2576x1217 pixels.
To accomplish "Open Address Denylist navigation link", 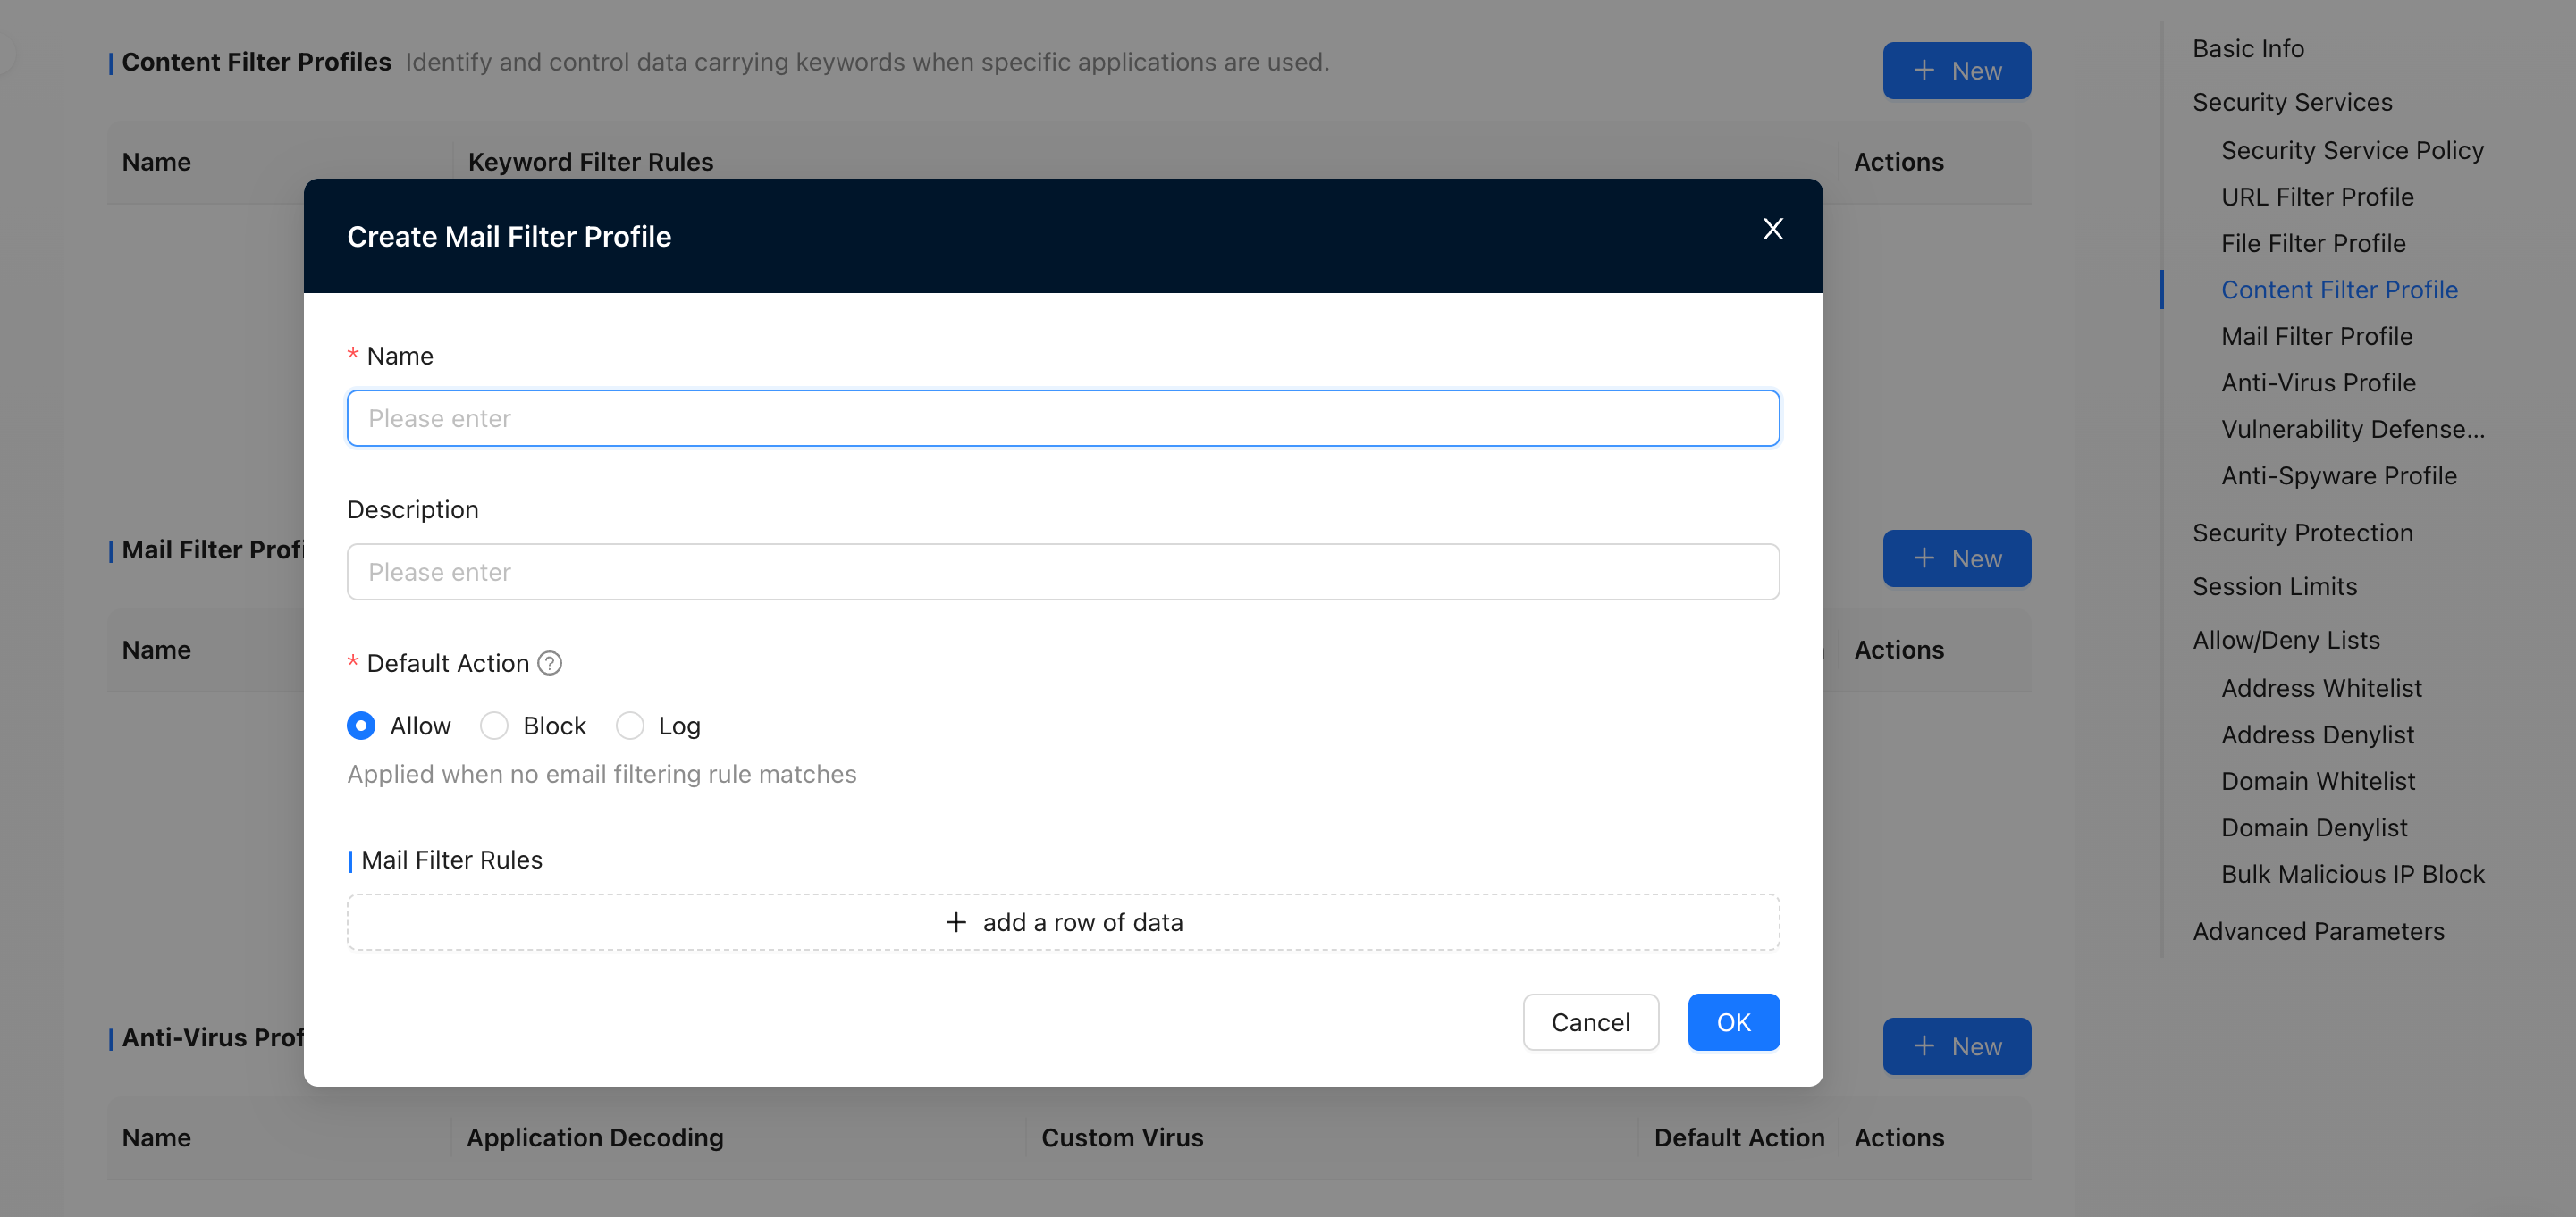I will (2317, 735).
